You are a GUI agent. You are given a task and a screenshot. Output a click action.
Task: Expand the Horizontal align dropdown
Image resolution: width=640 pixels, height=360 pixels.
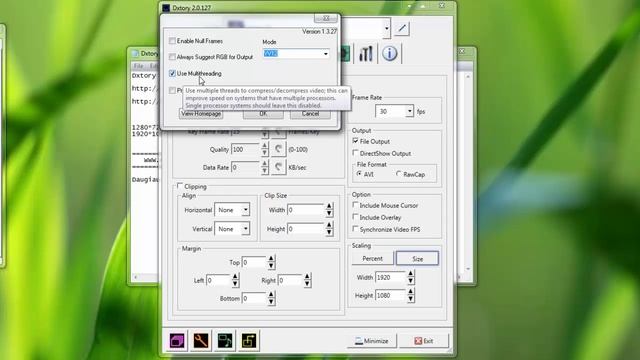point(245,210)
